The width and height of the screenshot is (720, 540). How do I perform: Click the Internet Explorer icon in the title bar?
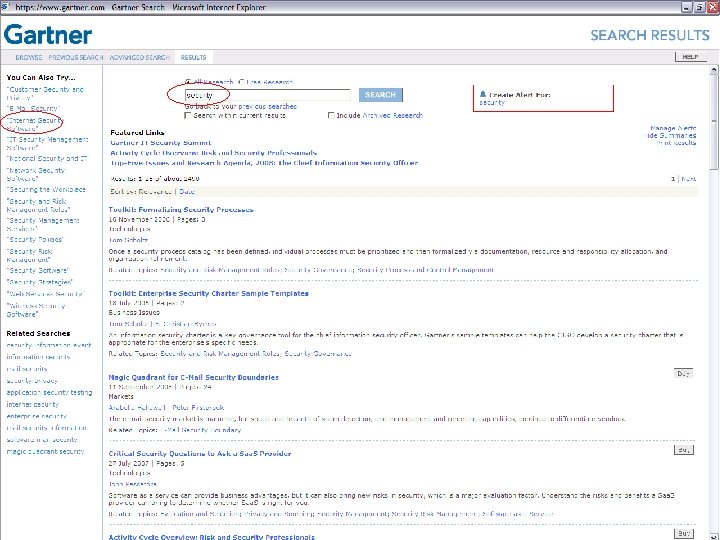[5, 7]
